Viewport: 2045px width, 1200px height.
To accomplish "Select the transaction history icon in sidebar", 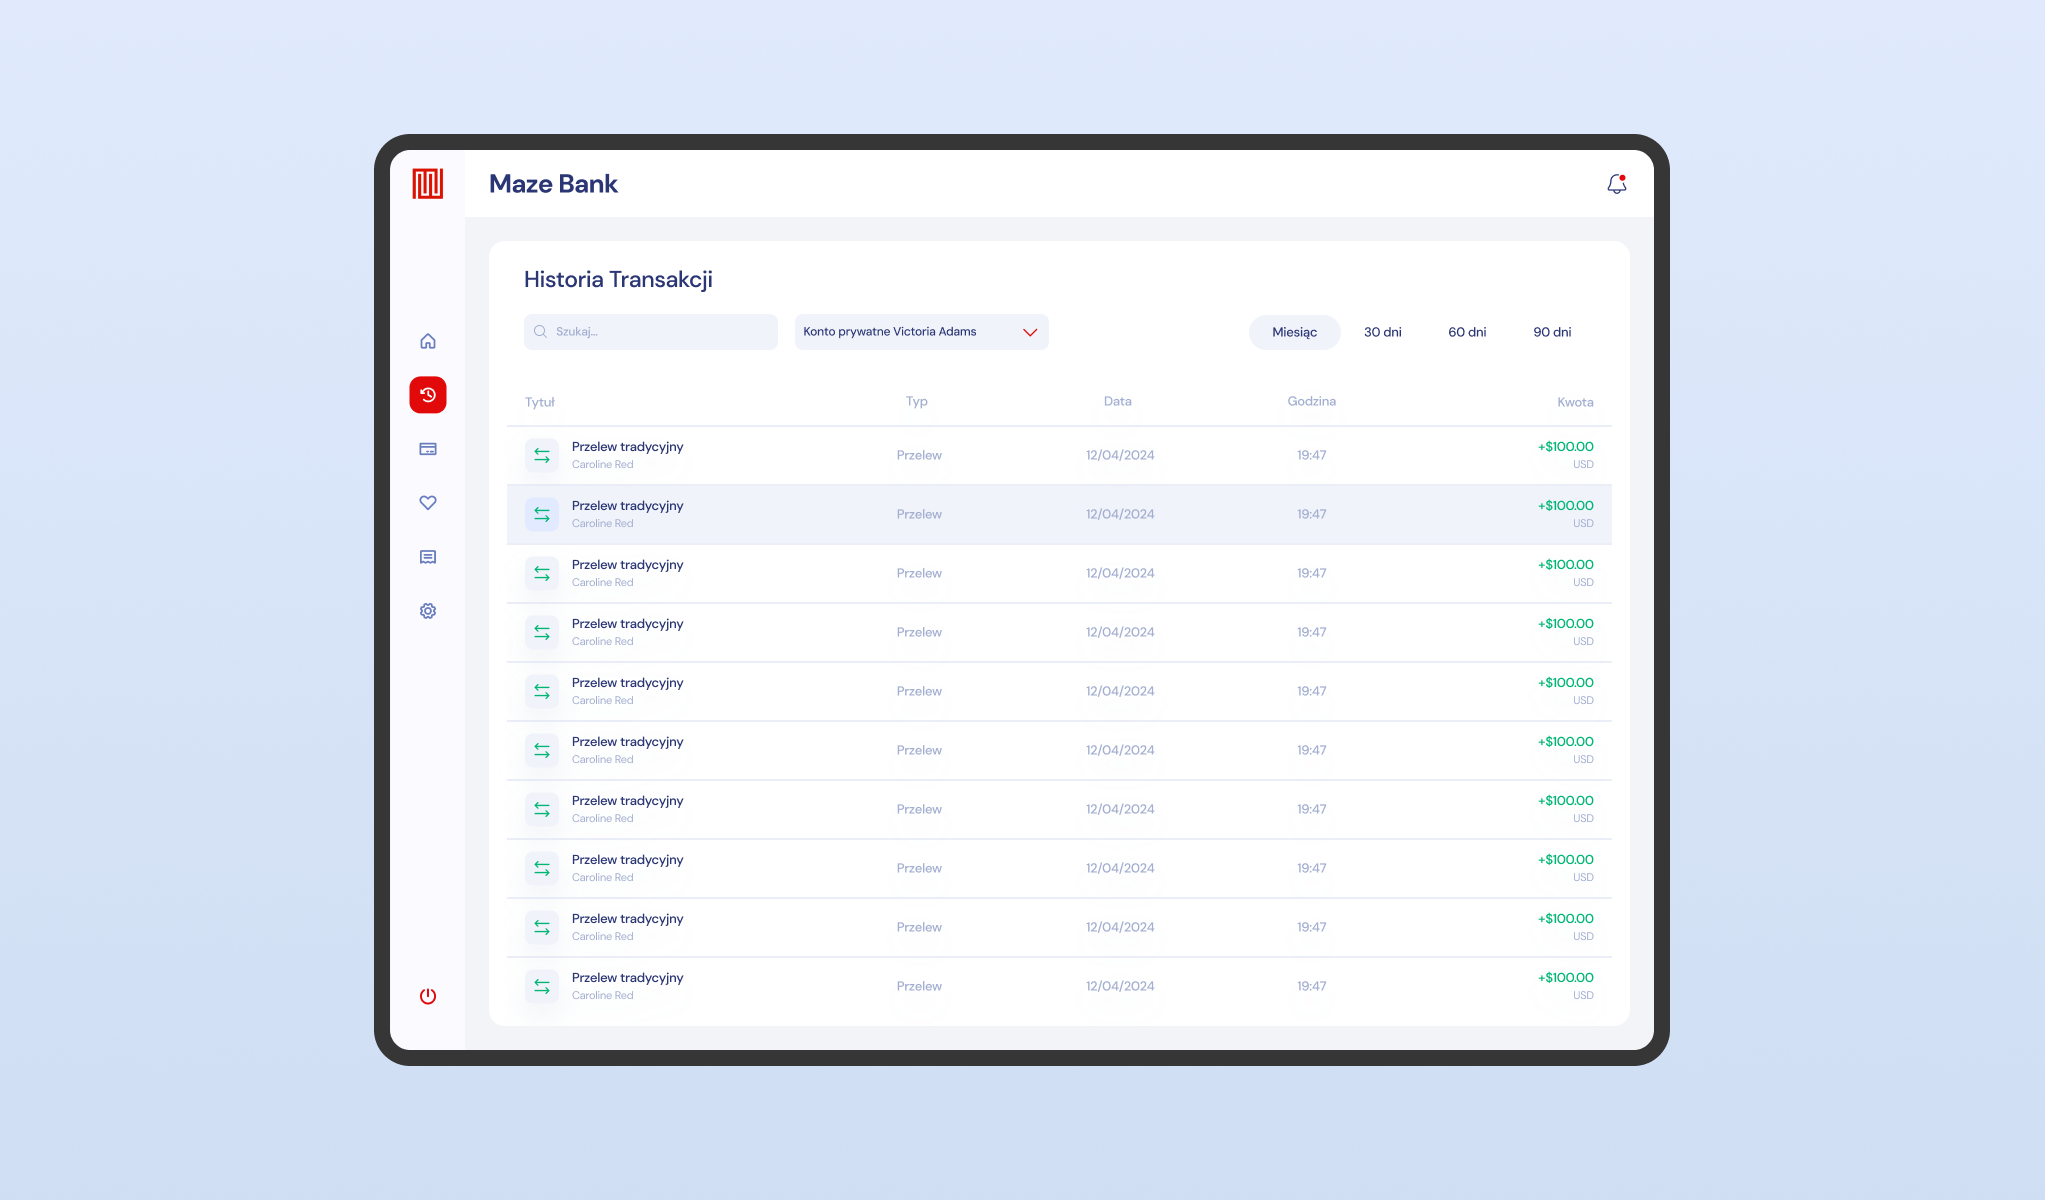I will [x=428, y=394].
